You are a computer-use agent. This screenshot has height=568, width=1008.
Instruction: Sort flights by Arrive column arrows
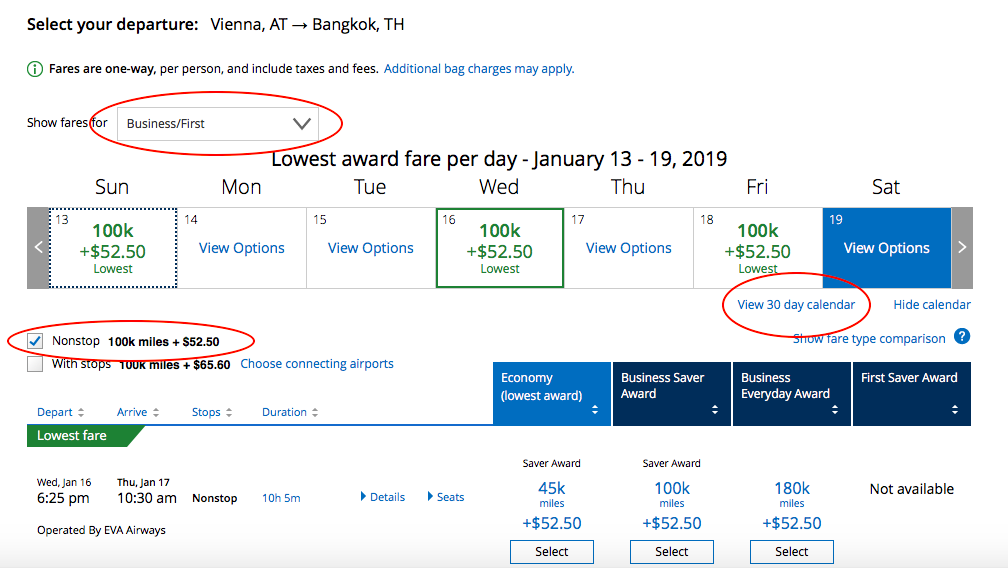click(155, 413)
